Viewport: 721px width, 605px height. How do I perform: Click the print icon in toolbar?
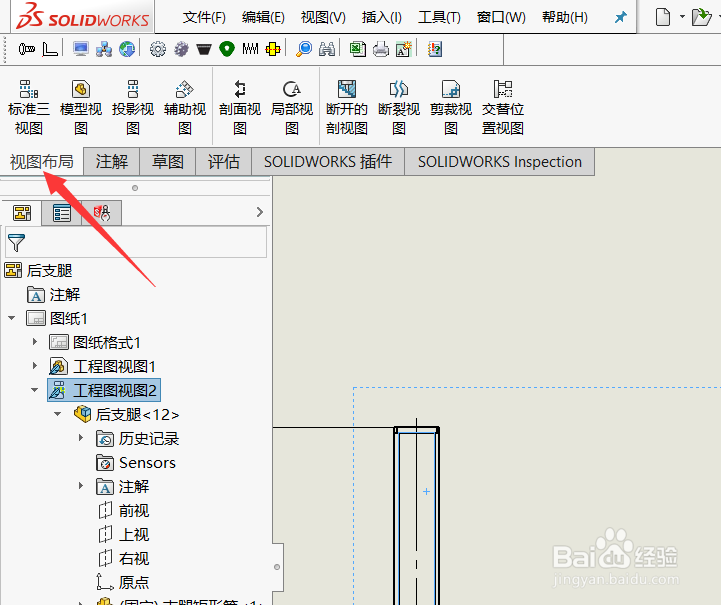tap(381, 49)
